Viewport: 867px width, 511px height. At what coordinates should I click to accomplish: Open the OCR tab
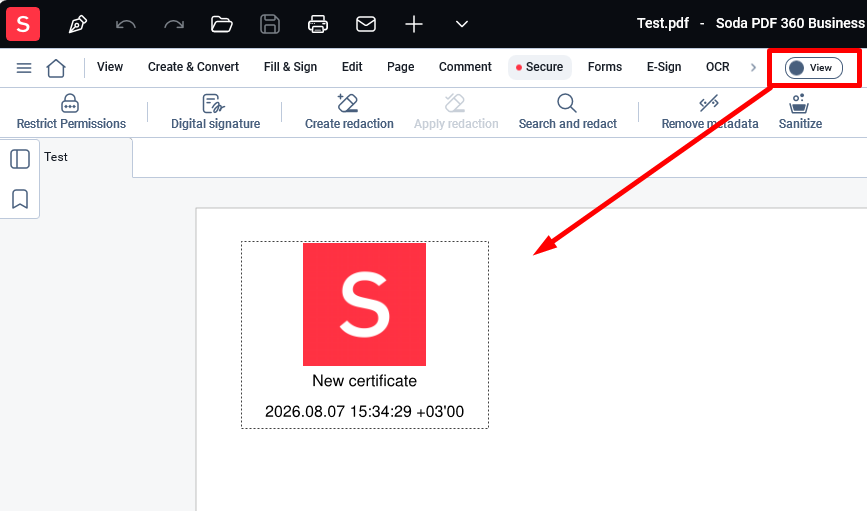(717, 67)
